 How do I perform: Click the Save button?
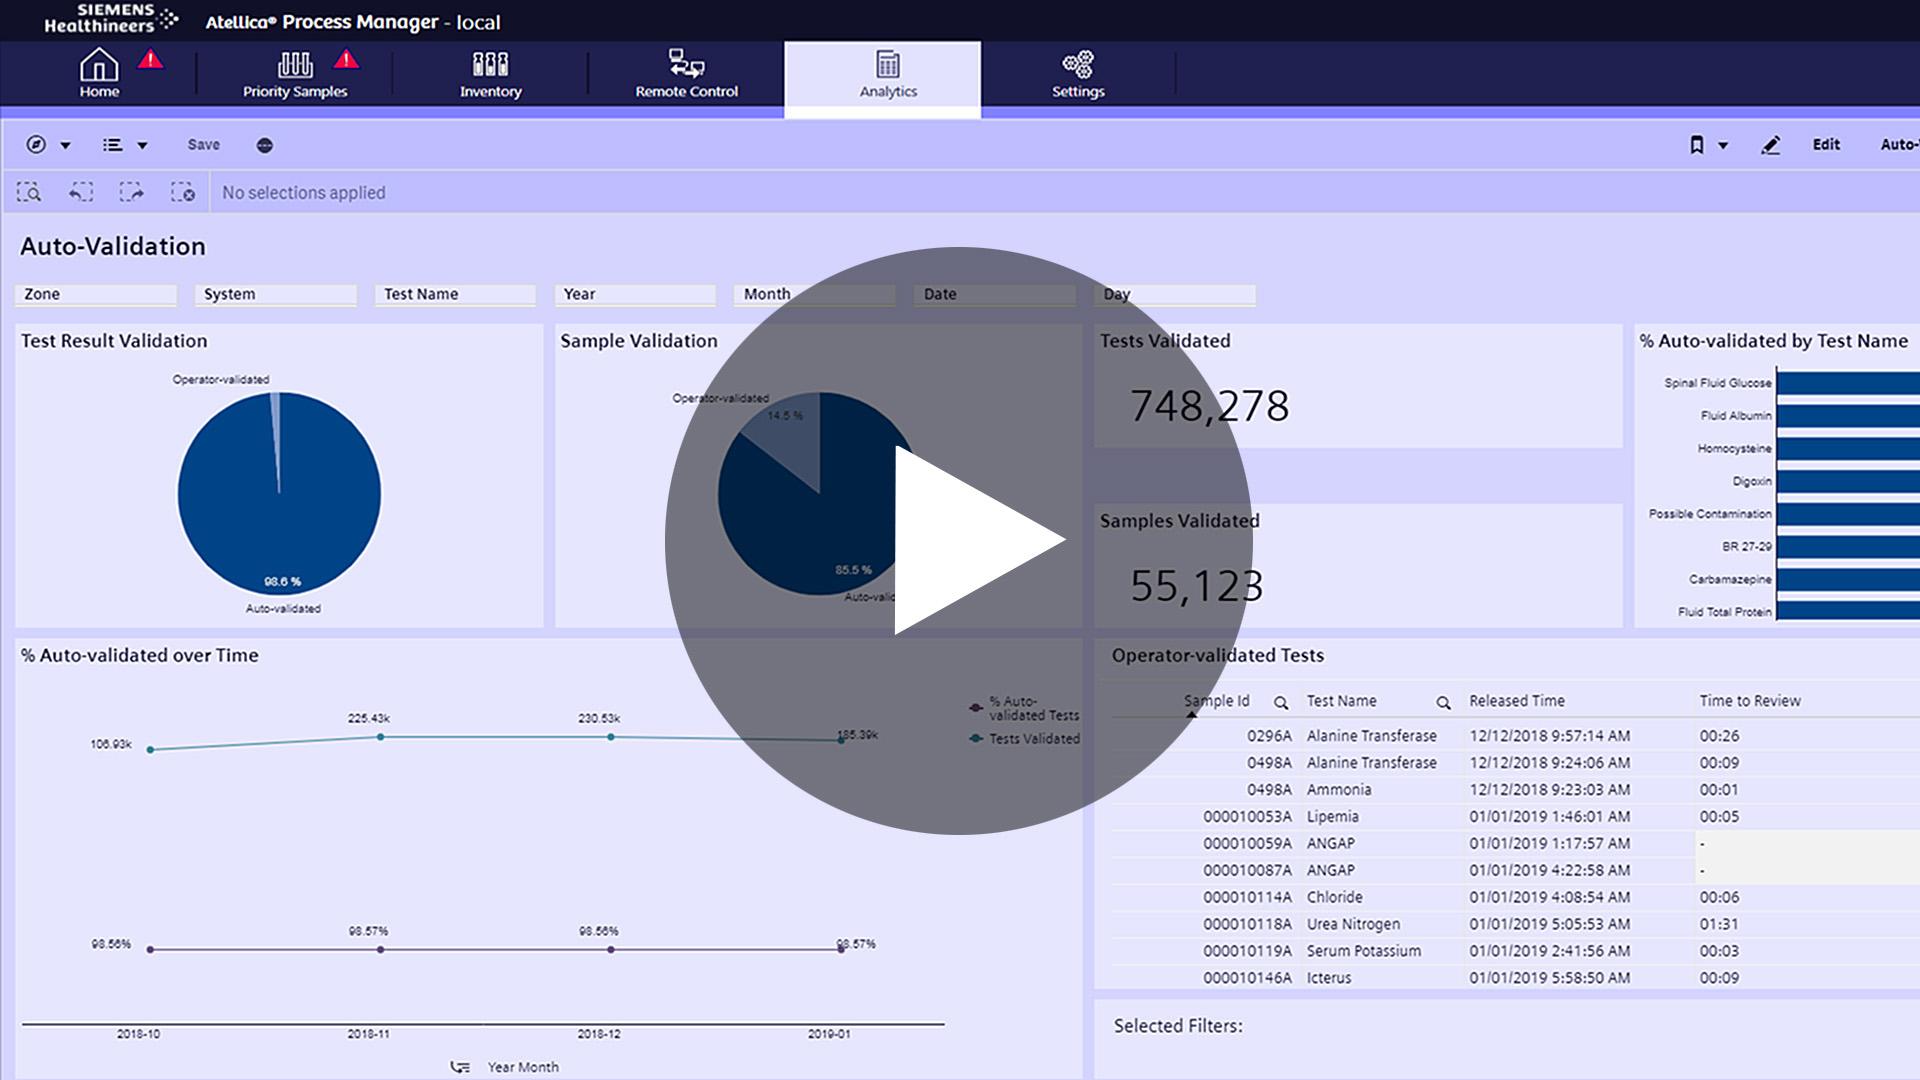pyautogui.click(x=203, y=144)
